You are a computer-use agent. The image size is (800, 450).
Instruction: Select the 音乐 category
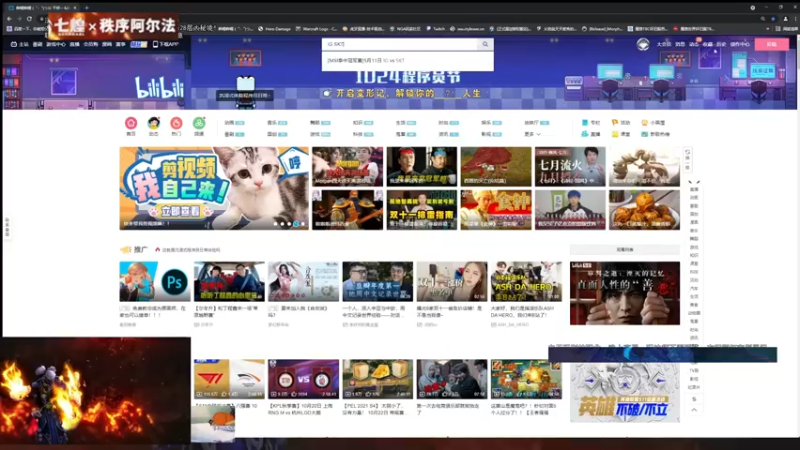point(277,122)
